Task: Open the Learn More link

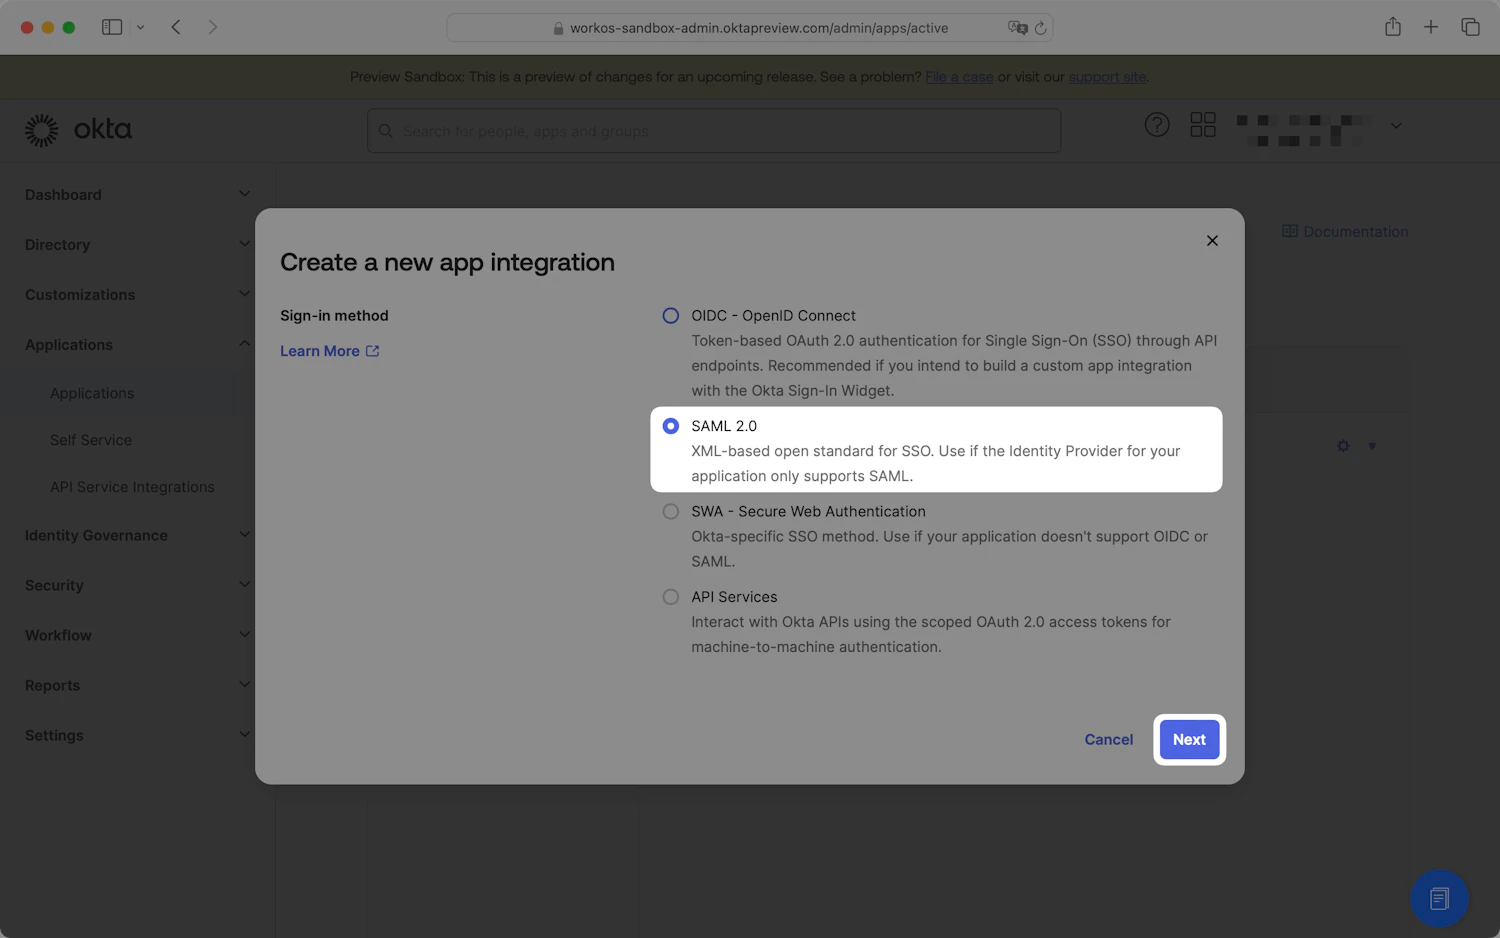Action: click(x=320, y=351)
